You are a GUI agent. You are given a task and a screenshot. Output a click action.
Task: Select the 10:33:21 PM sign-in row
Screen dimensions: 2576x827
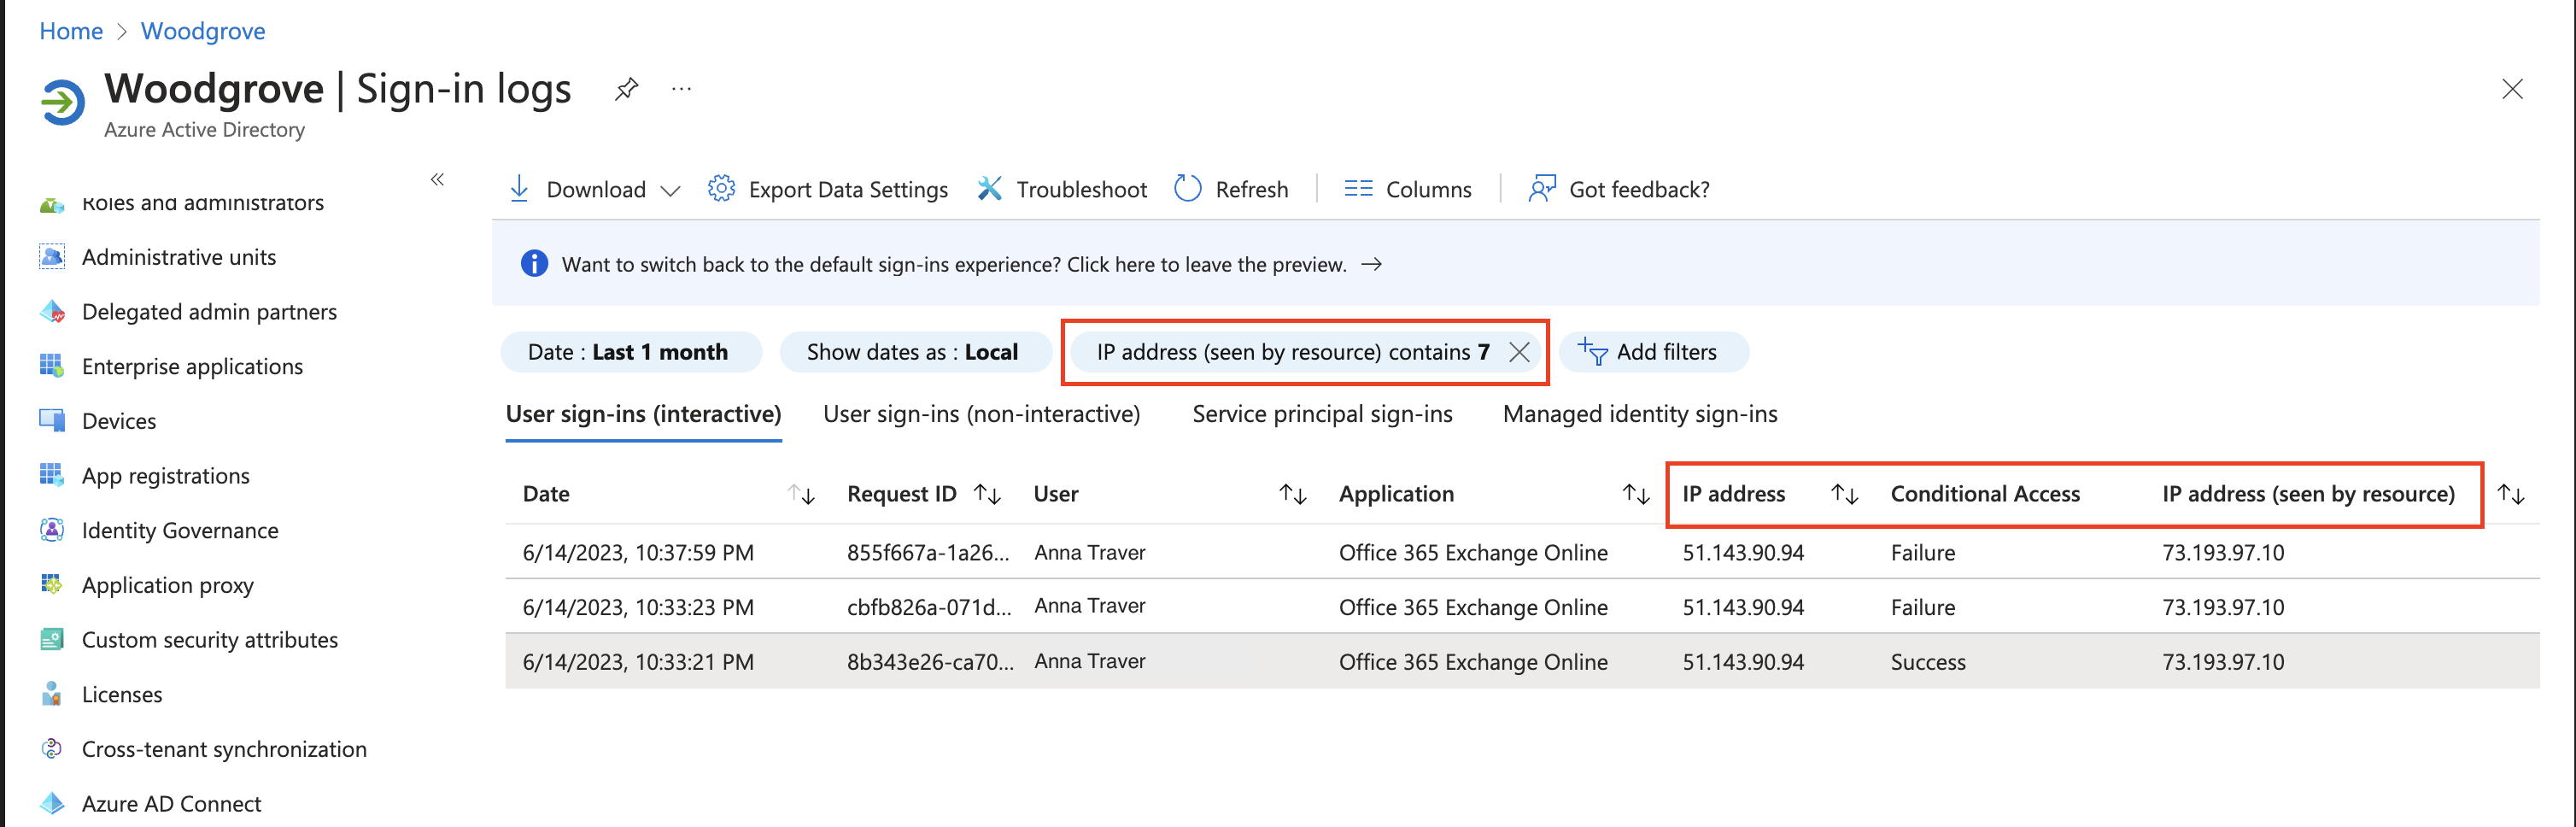point(1521,661)
